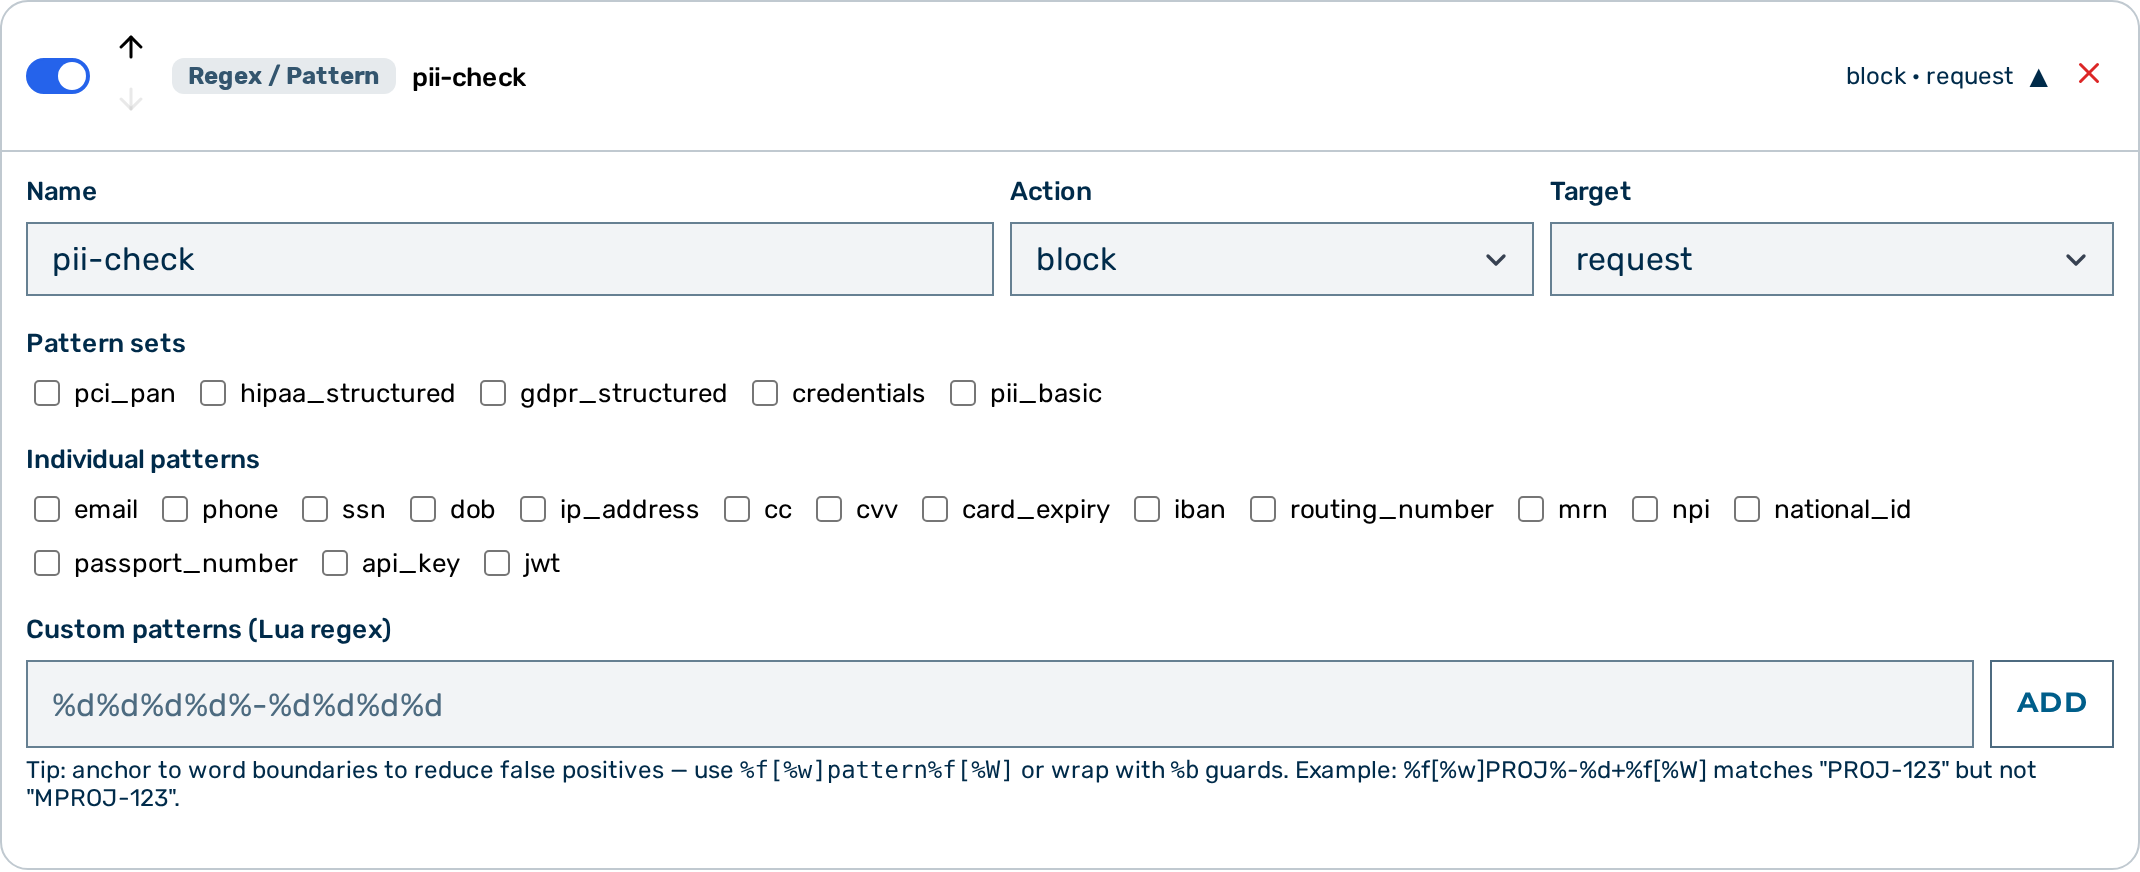Click the block • request summary text

(x=1929, y=76)
